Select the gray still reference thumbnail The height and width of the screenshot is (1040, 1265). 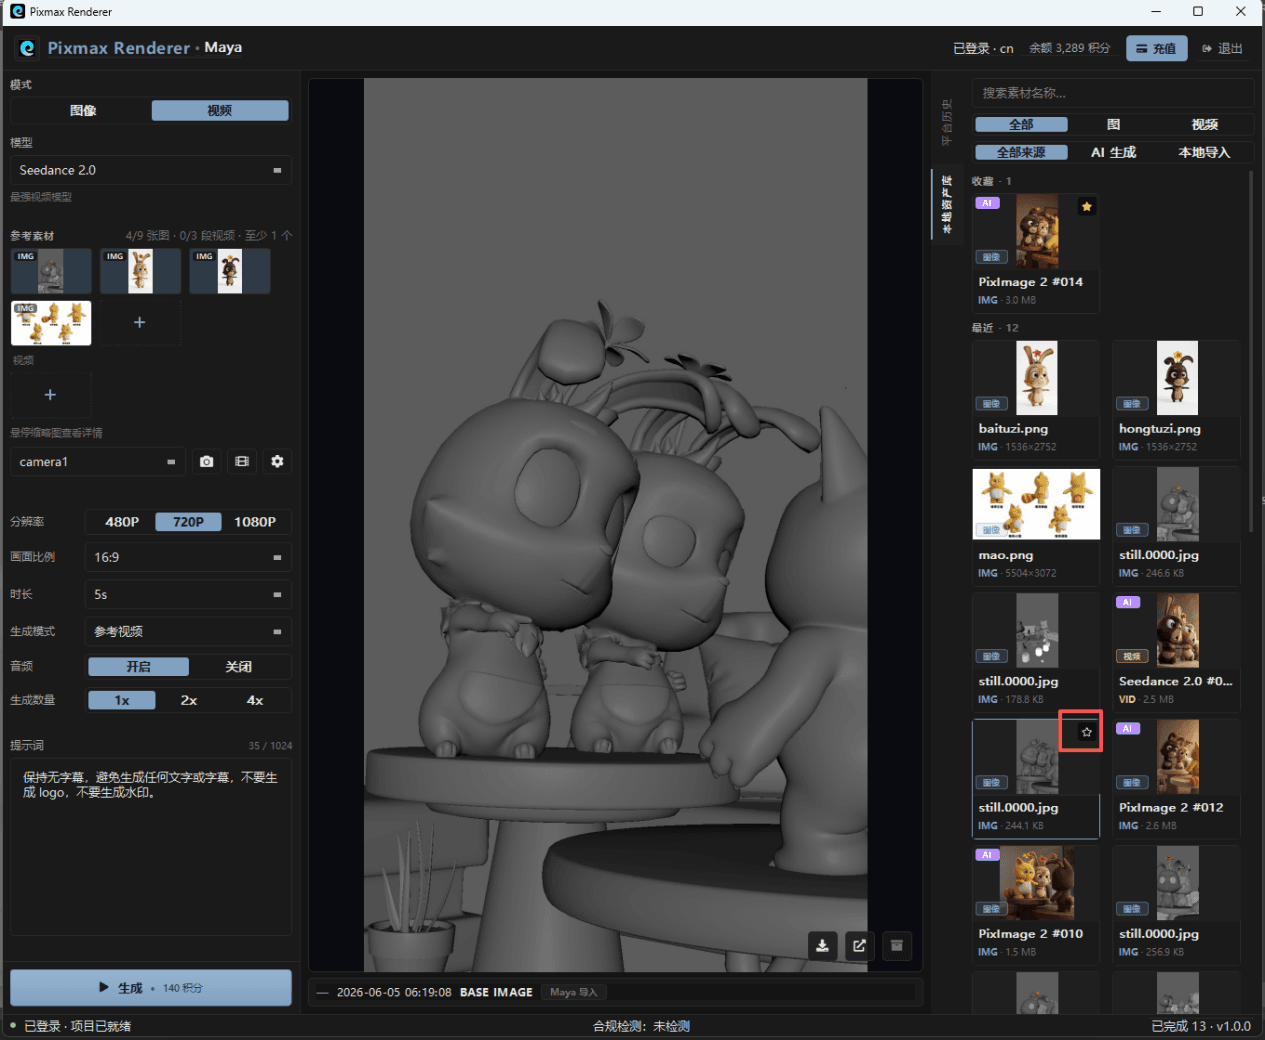(x=51, y=271)
